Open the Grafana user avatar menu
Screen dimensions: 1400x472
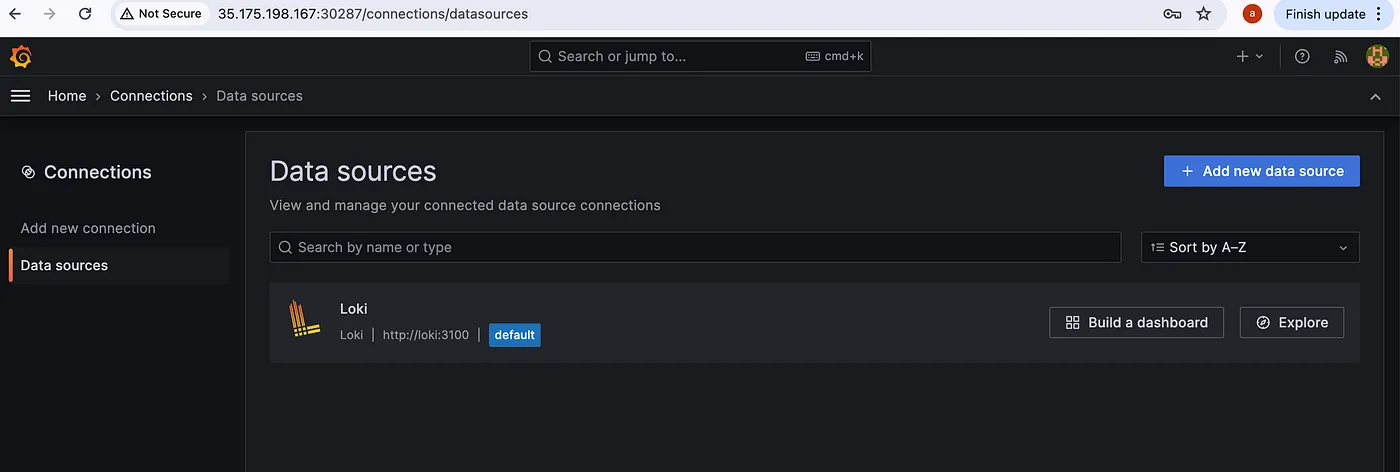click(1377, 56)
